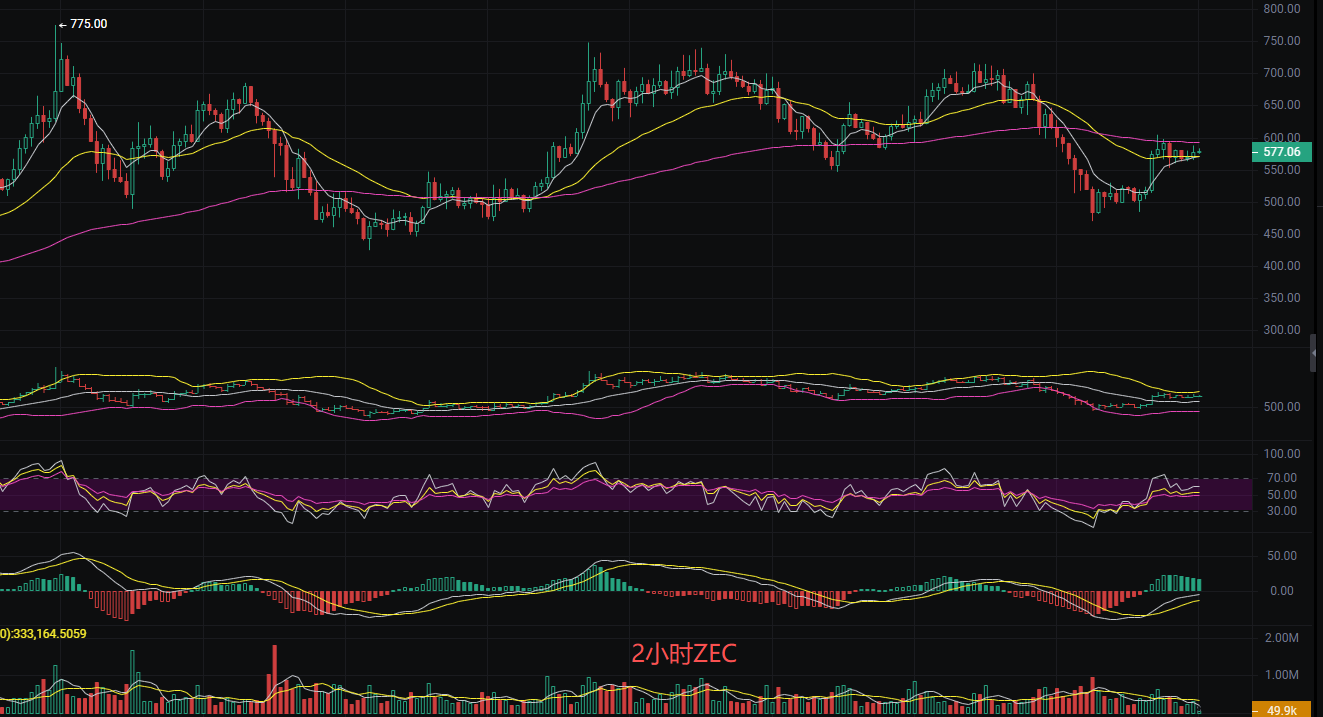Screen dimensions: 1323x717
Task: Click the red 2小时ZEC text label
Action: [684, 654]
